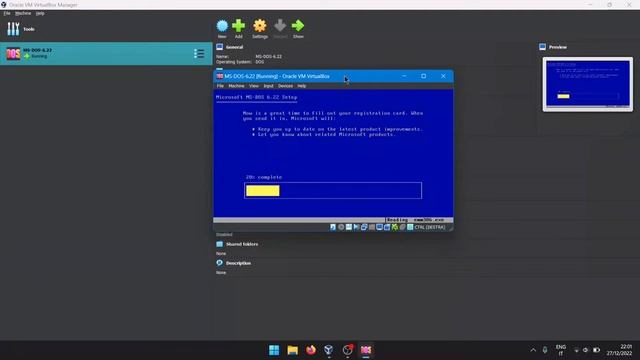Open the Manager window Help menu
640x360 pixels.
[40, 13]
